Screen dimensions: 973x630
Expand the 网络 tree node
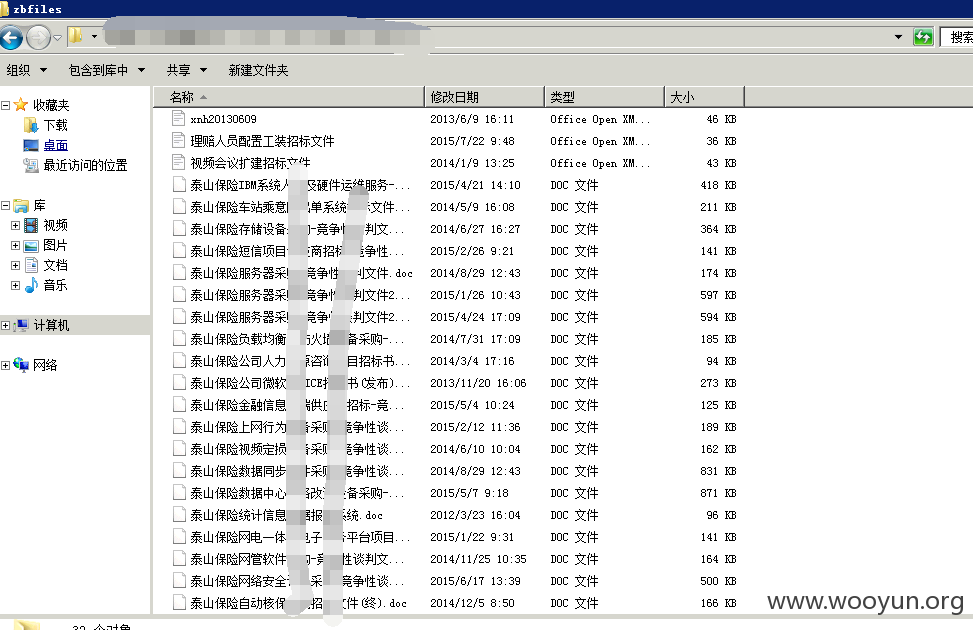(6, 365)
